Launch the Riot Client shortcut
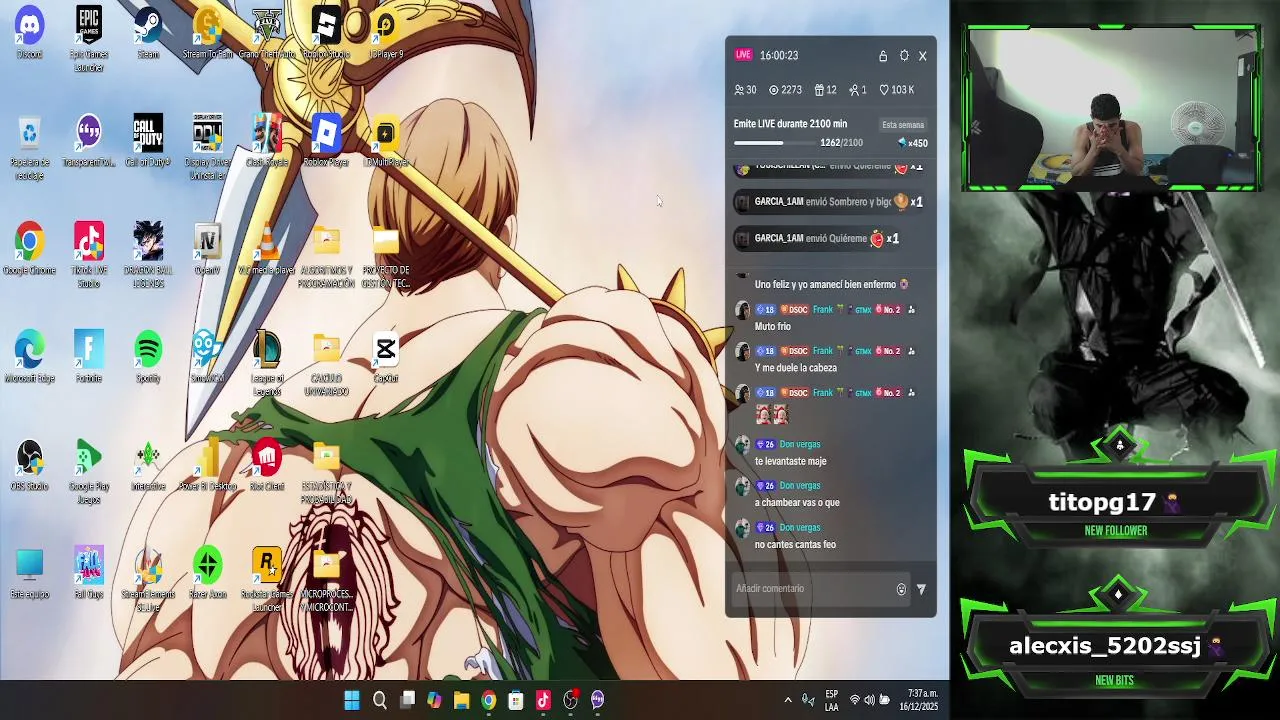The image size is (1280, 720). coord(266,465)
